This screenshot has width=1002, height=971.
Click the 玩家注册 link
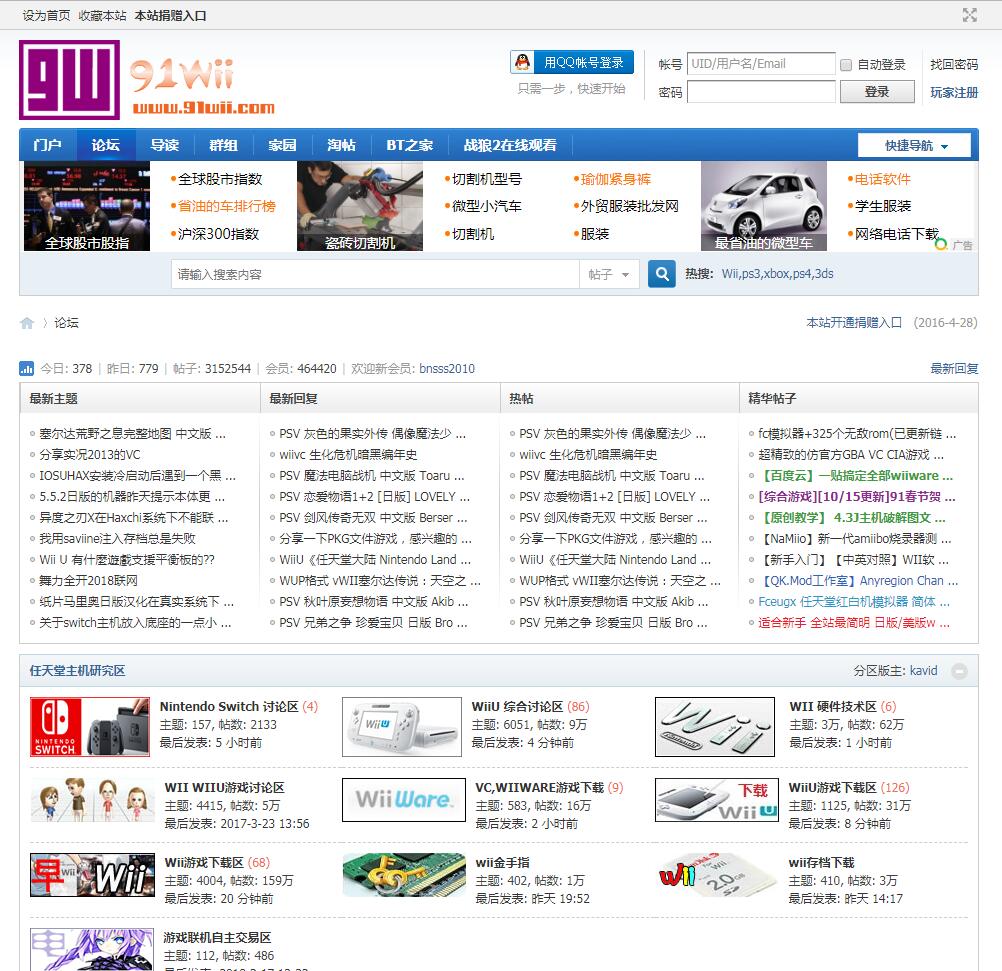click(953, 92)
